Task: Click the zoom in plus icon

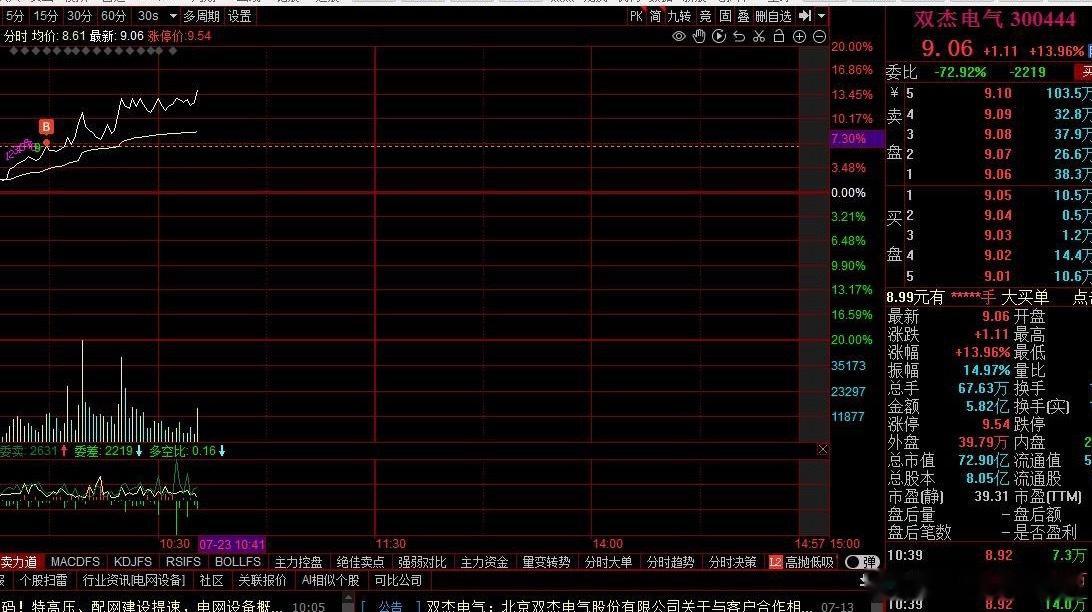Action: [x=800, y=36]
